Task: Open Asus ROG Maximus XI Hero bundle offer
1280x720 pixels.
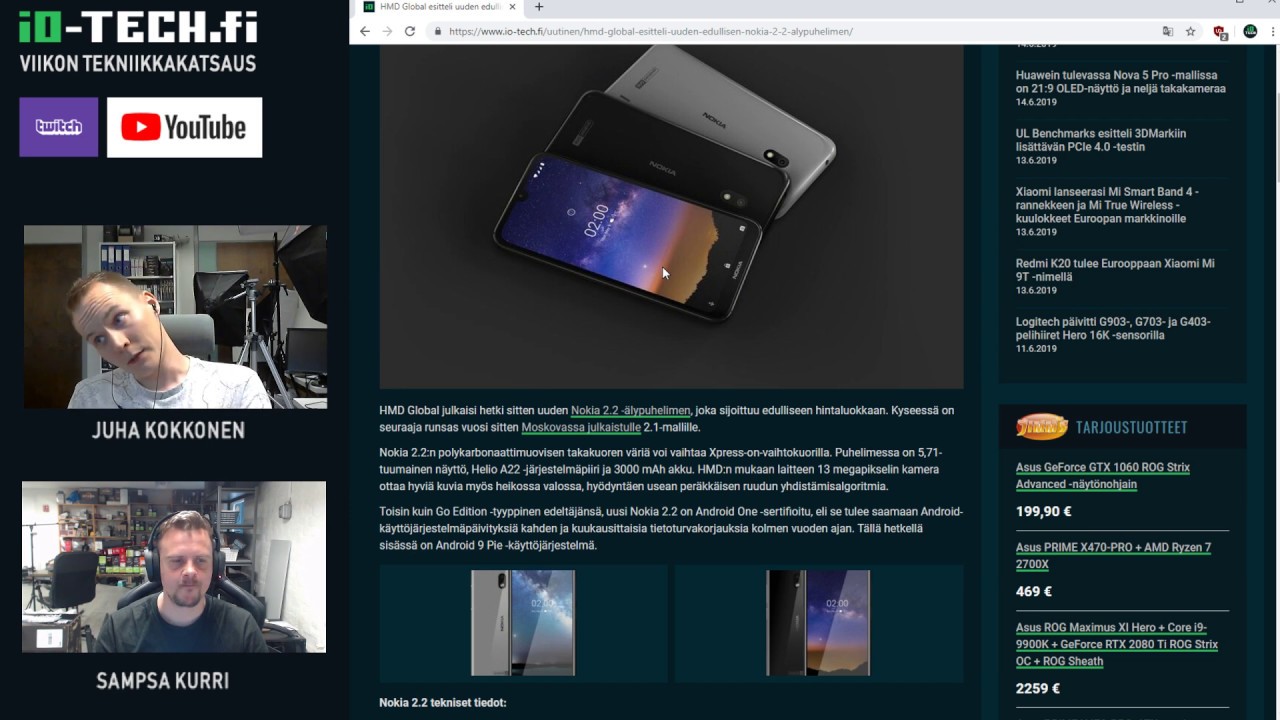Action: click(x=1117, y=644)
